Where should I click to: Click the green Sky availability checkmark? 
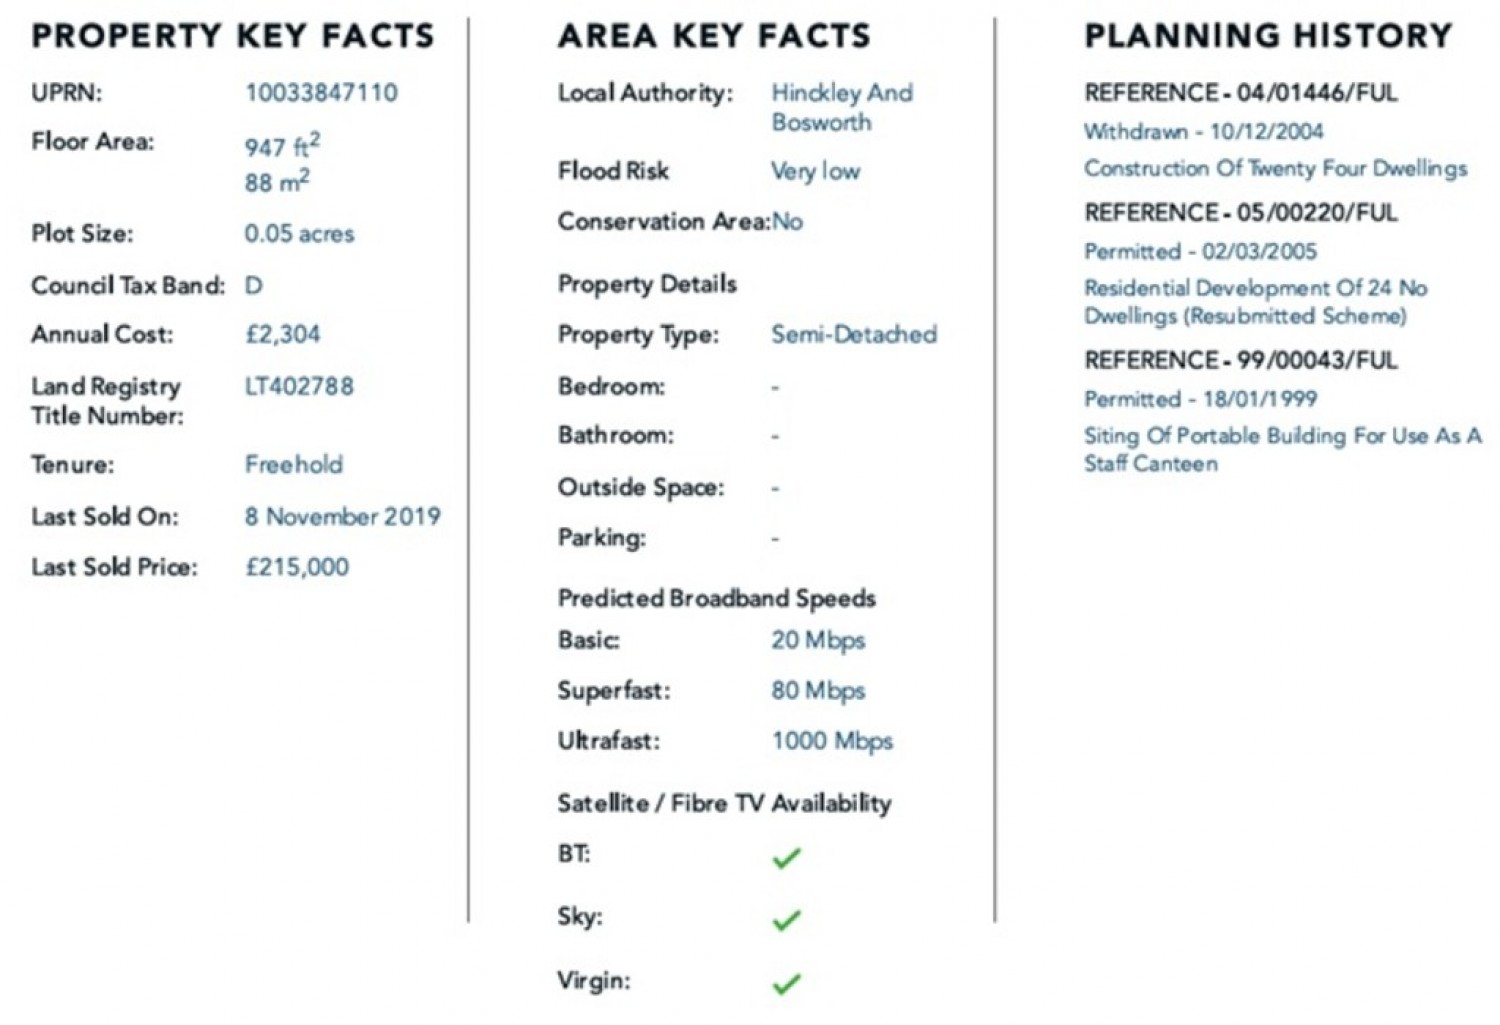coord(787,920)
